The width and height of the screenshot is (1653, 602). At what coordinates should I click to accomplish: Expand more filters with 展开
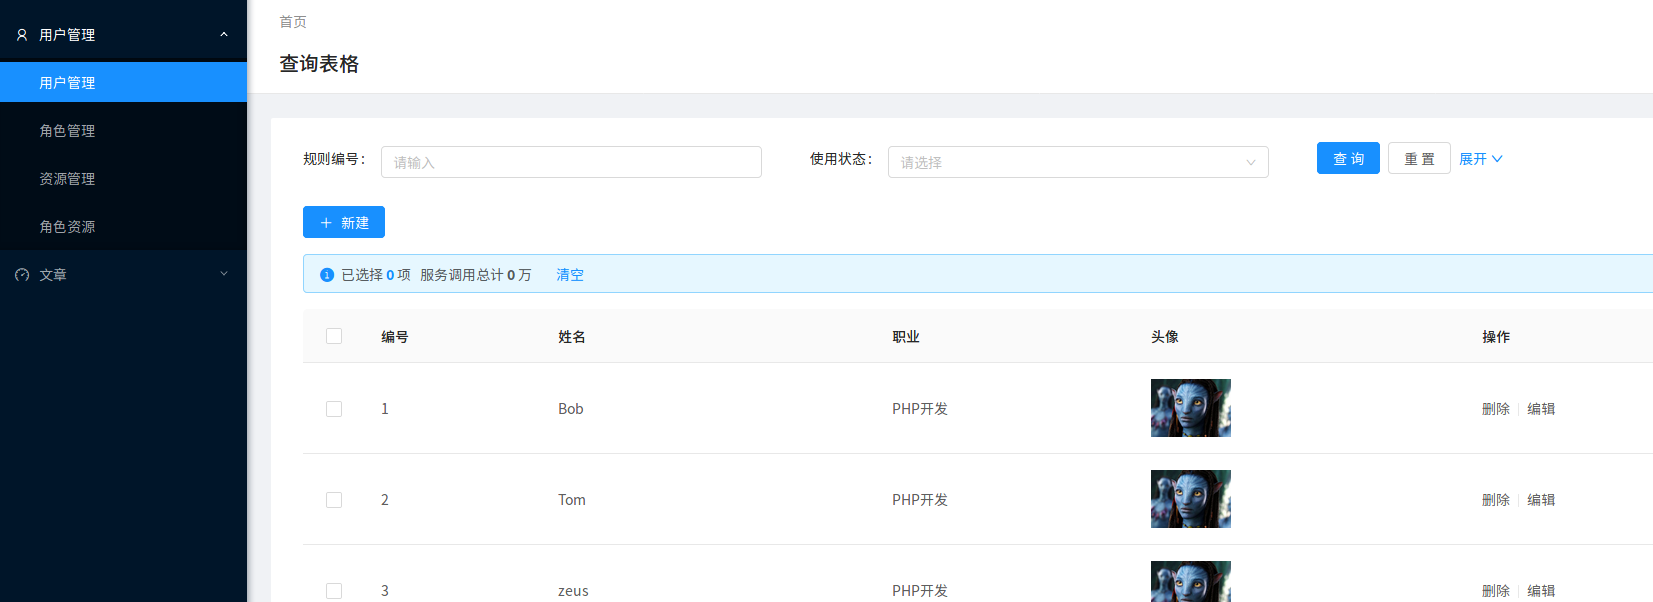coord(1481,159)
